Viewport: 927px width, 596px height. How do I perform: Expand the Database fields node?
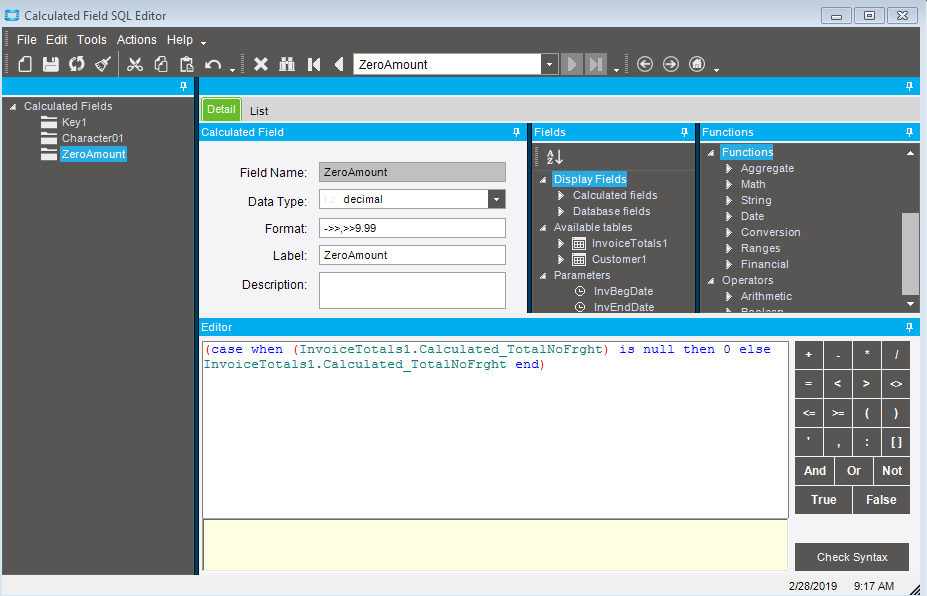click(560, 211)
